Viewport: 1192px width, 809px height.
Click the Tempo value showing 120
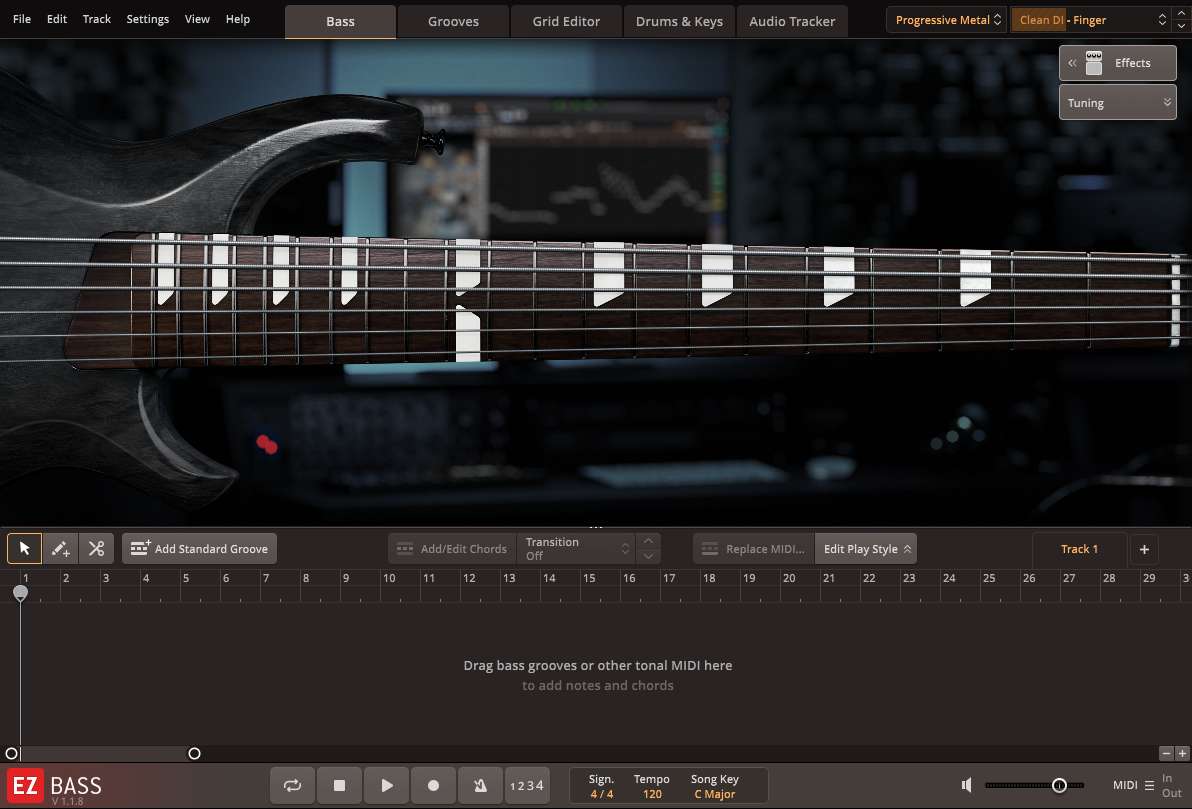651,792
